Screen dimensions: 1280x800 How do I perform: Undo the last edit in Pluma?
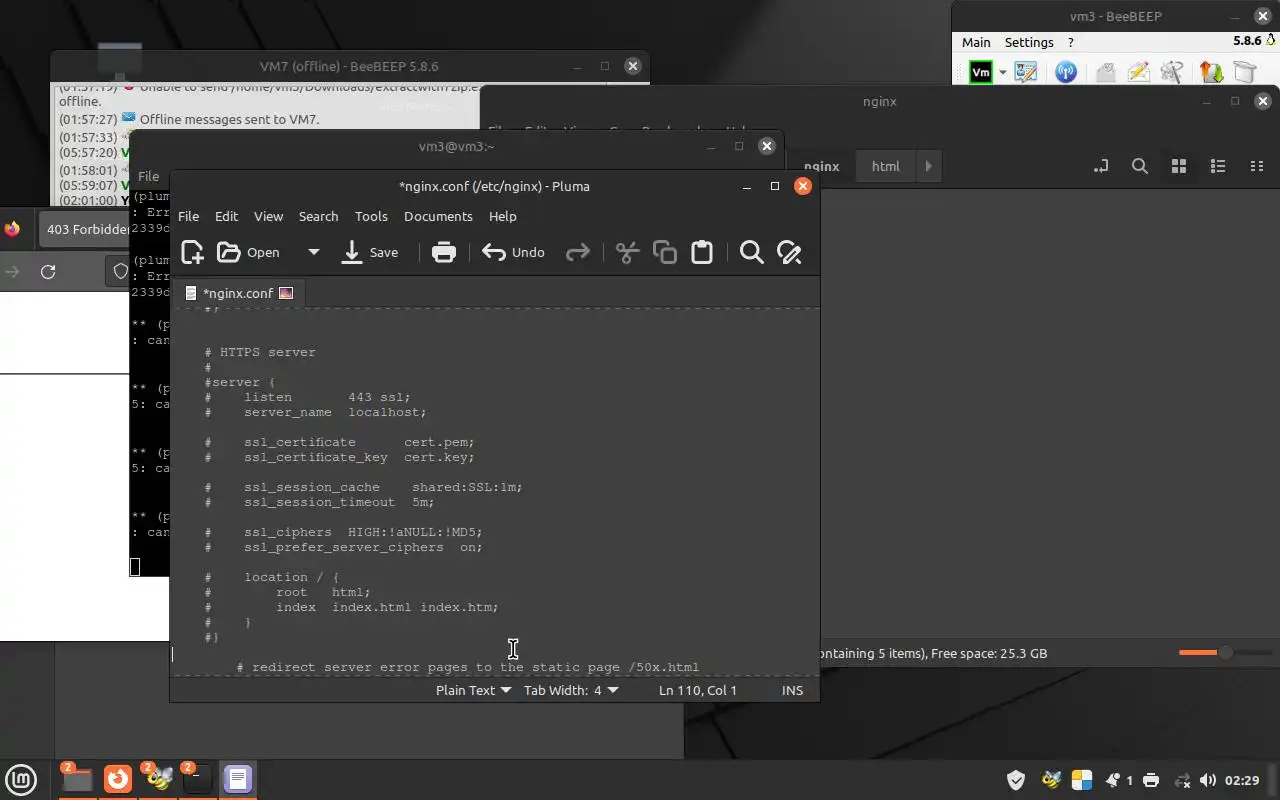(513, 252)
